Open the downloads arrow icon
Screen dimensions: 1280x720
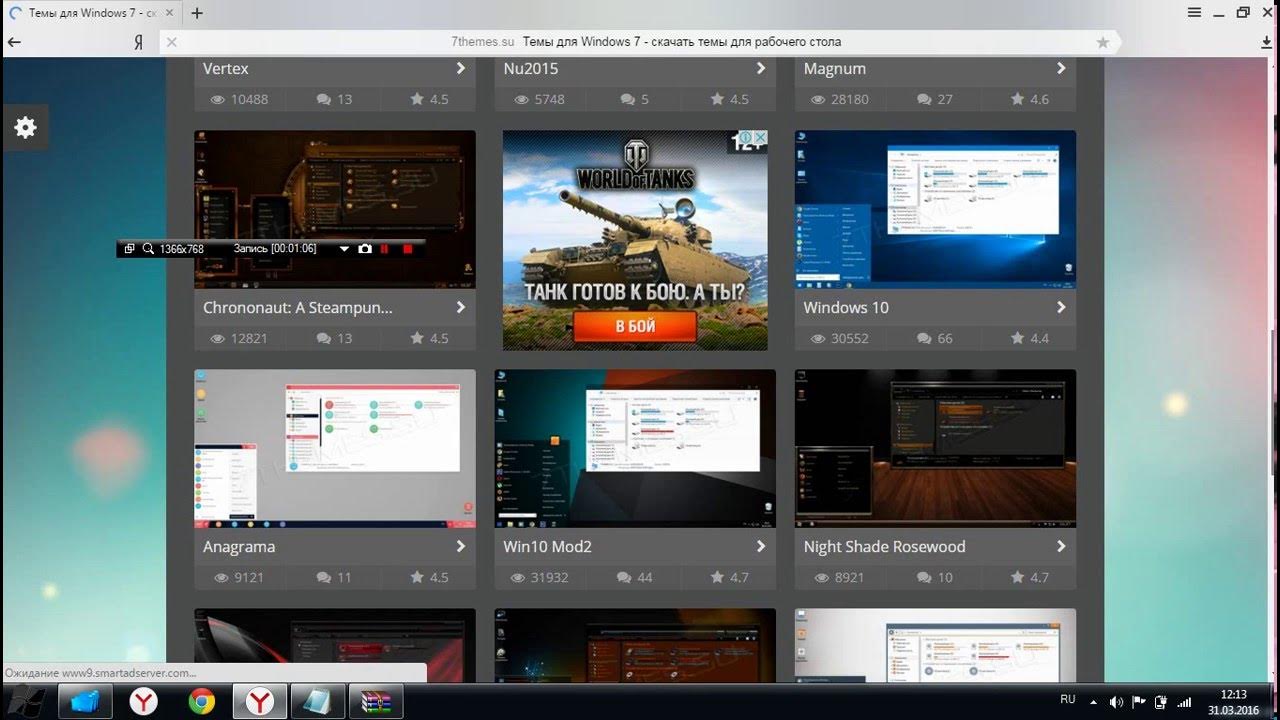(1267, 42)
